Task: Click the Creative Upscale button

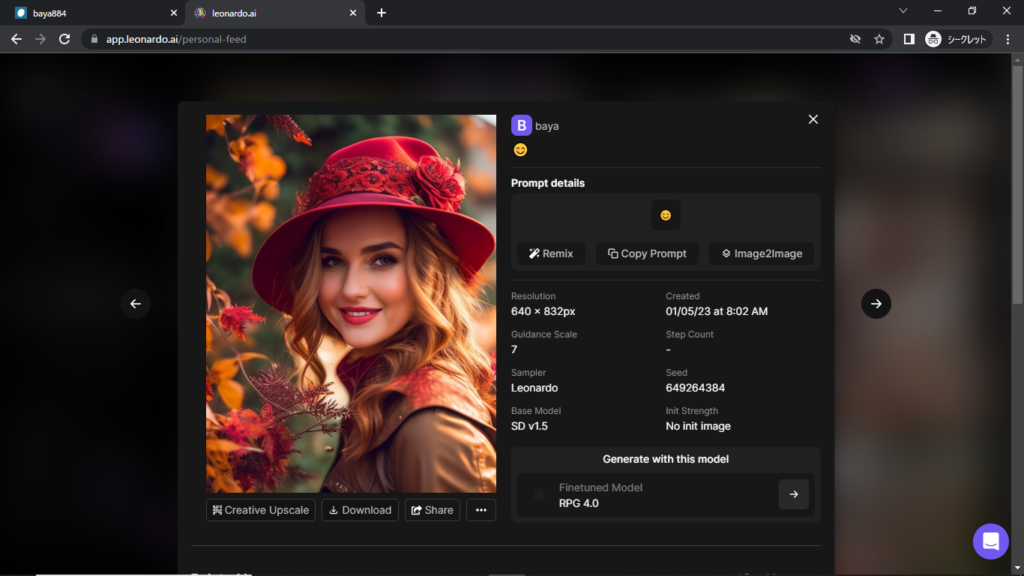Action: tap(261, 510)
